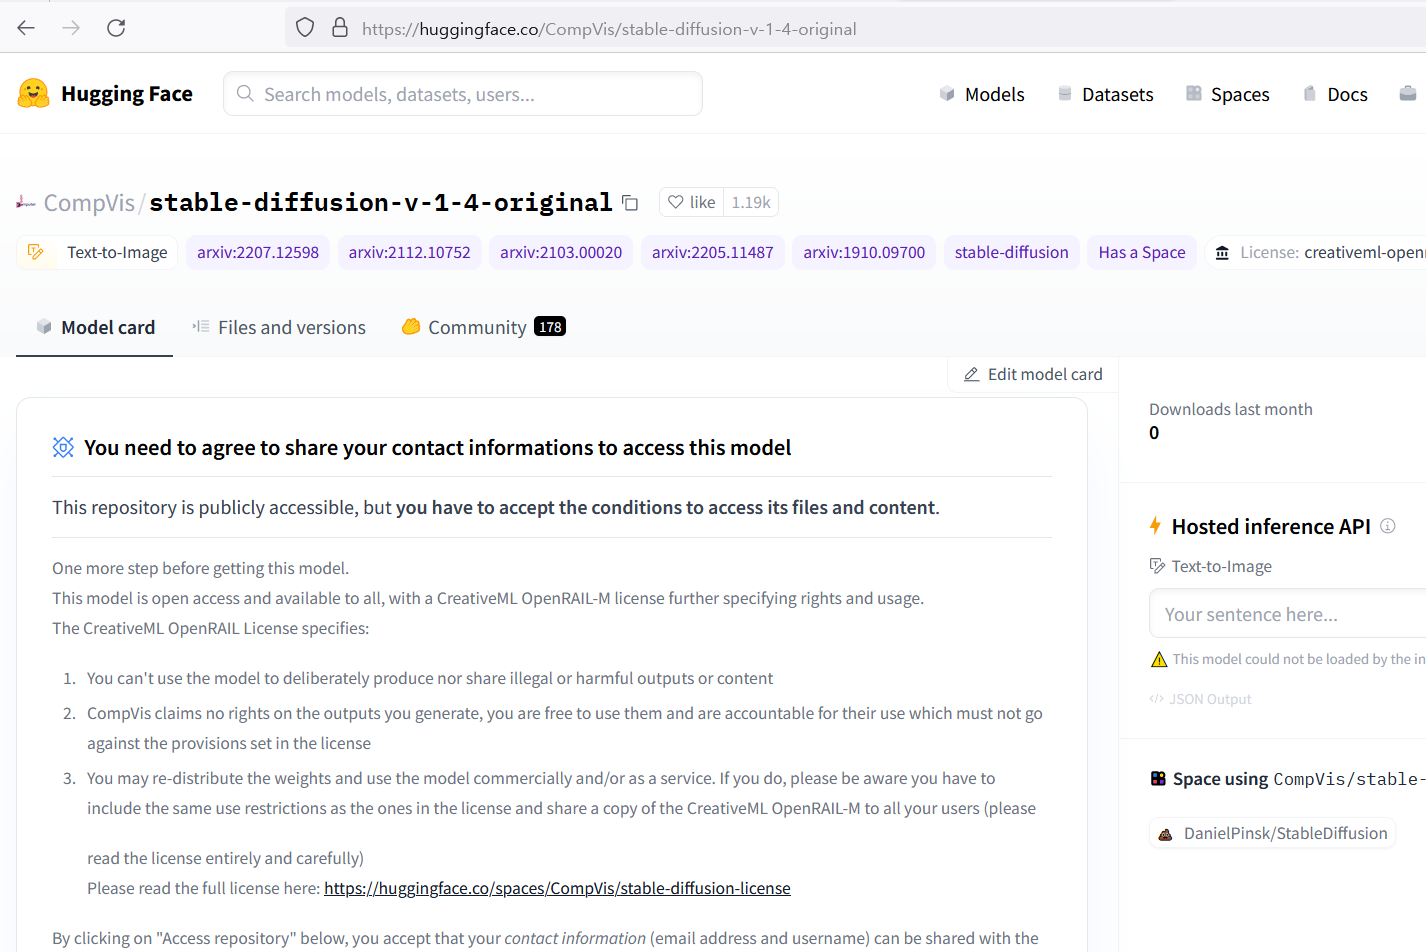This screenshot has height=952, width=1426.
Task: Click the pencil icon on Edit model card
Action: [971, 374]
